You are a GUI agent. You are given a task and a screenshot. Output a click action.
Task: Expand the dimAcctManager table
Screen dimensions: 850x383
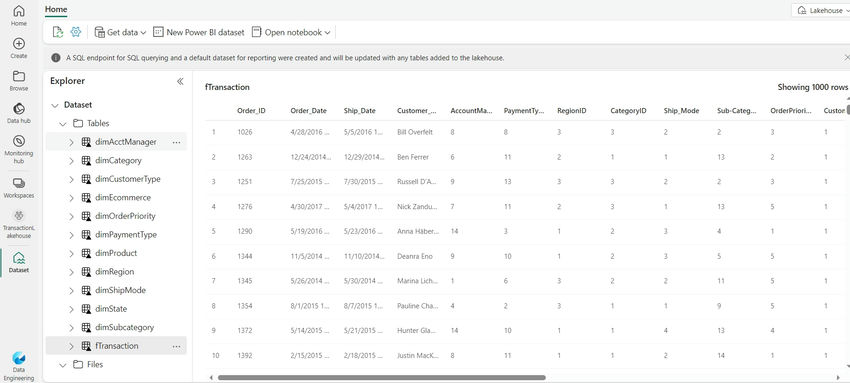[71, 142]
